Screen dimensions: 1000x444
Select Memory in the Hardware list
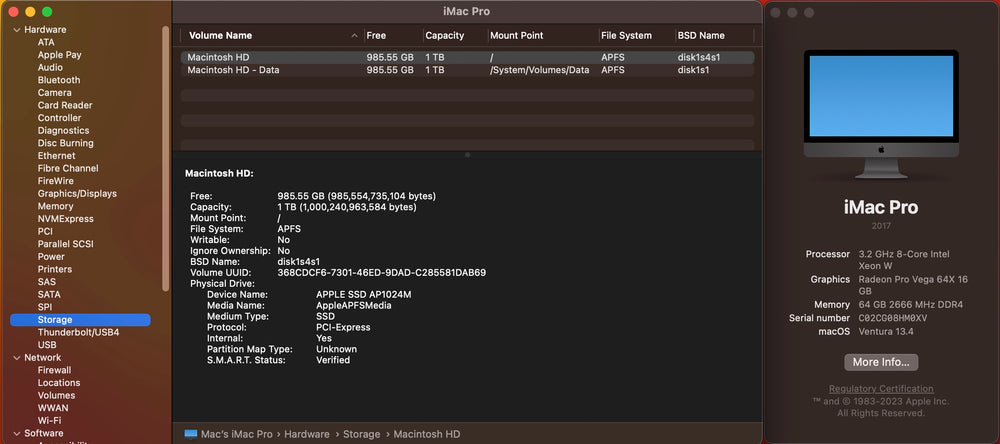(55, 206)
